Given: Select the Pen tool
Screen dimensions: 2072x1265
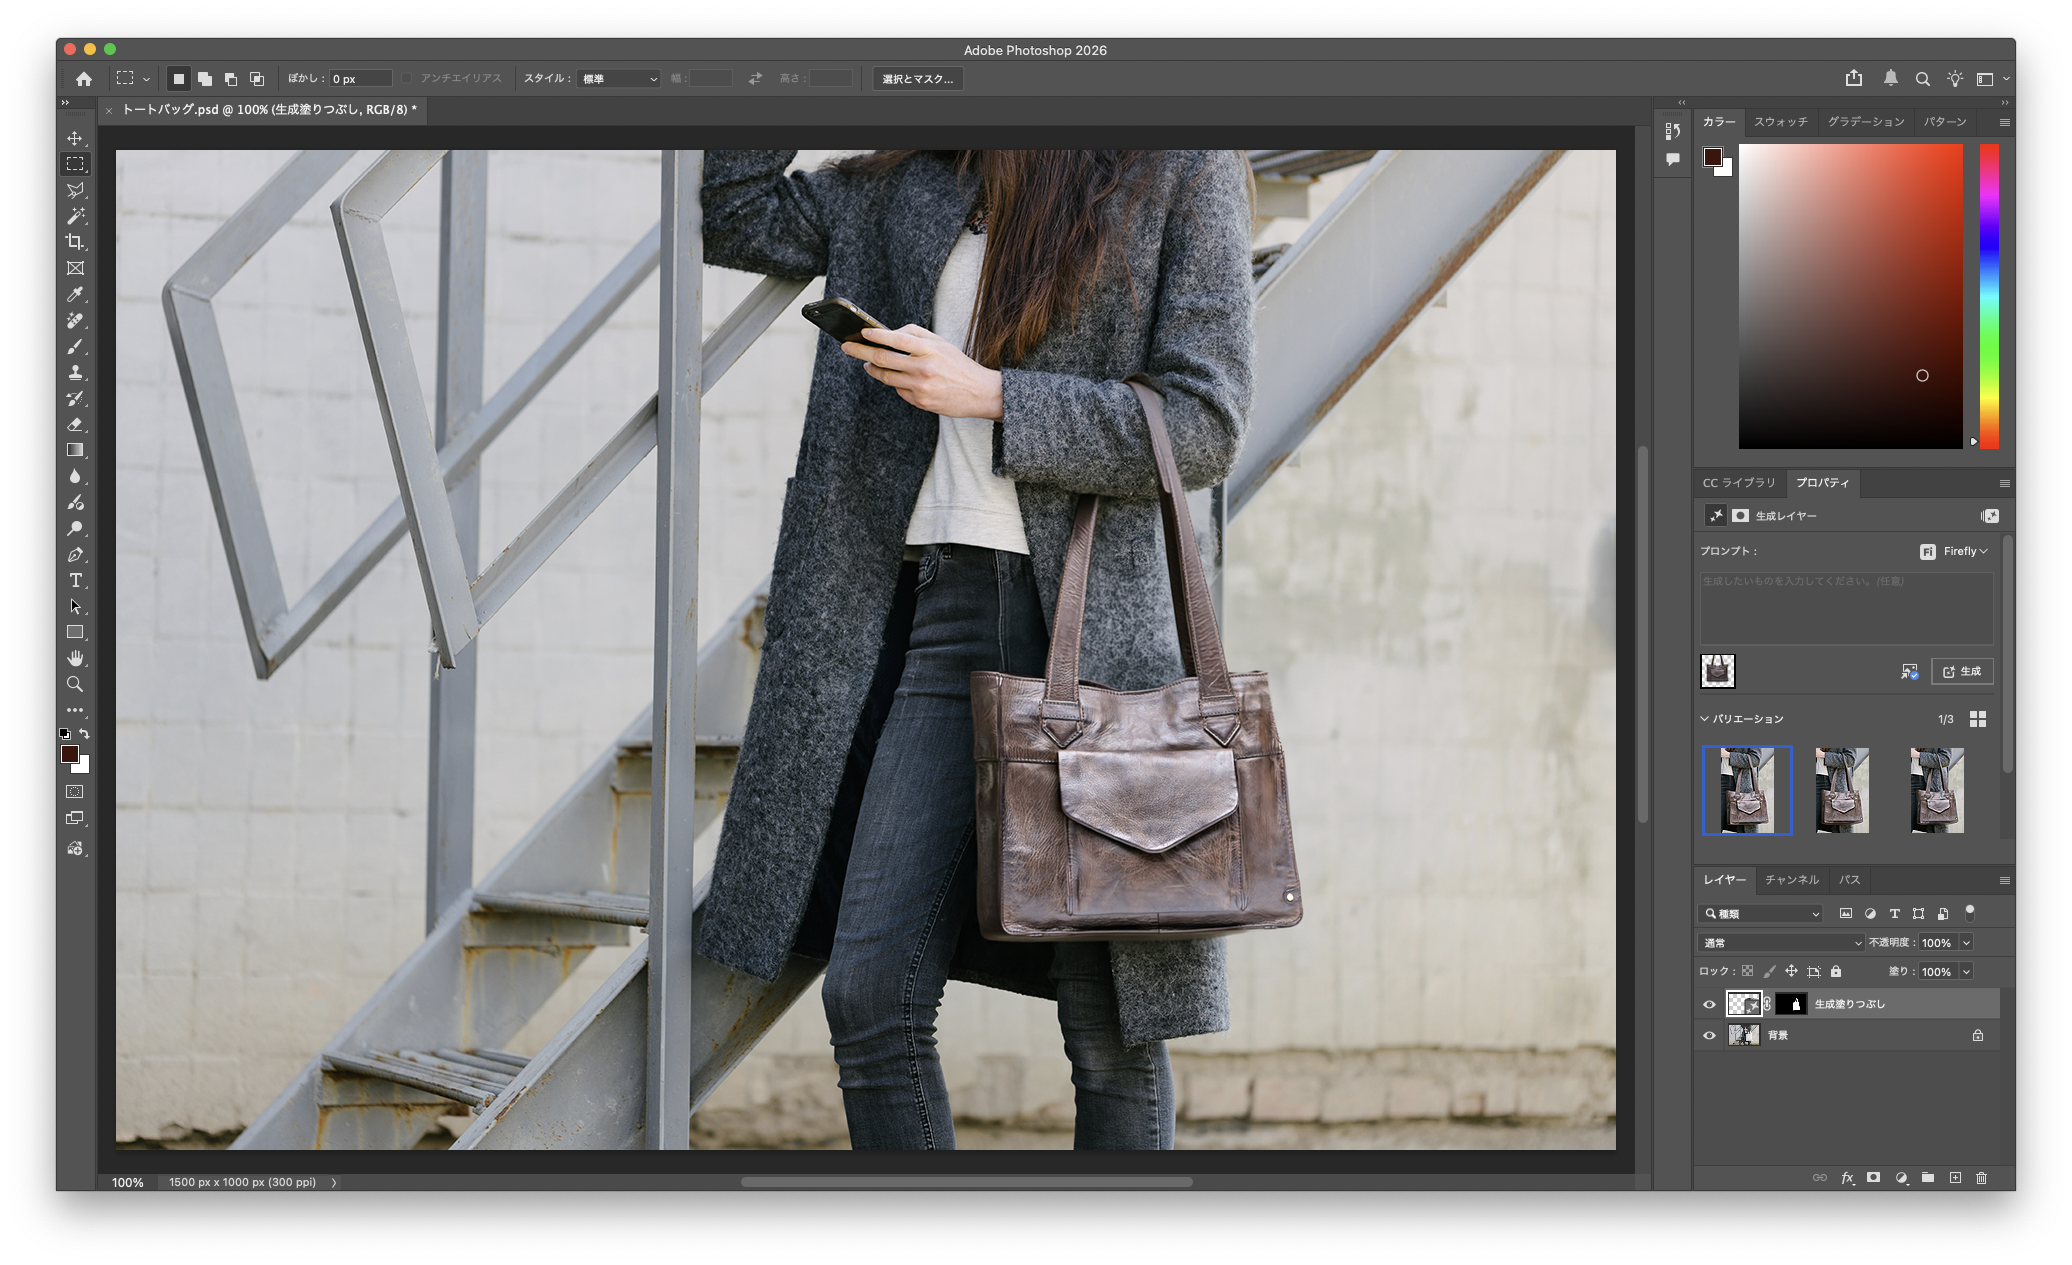Looking at the screenshot, I should point(75,554).
